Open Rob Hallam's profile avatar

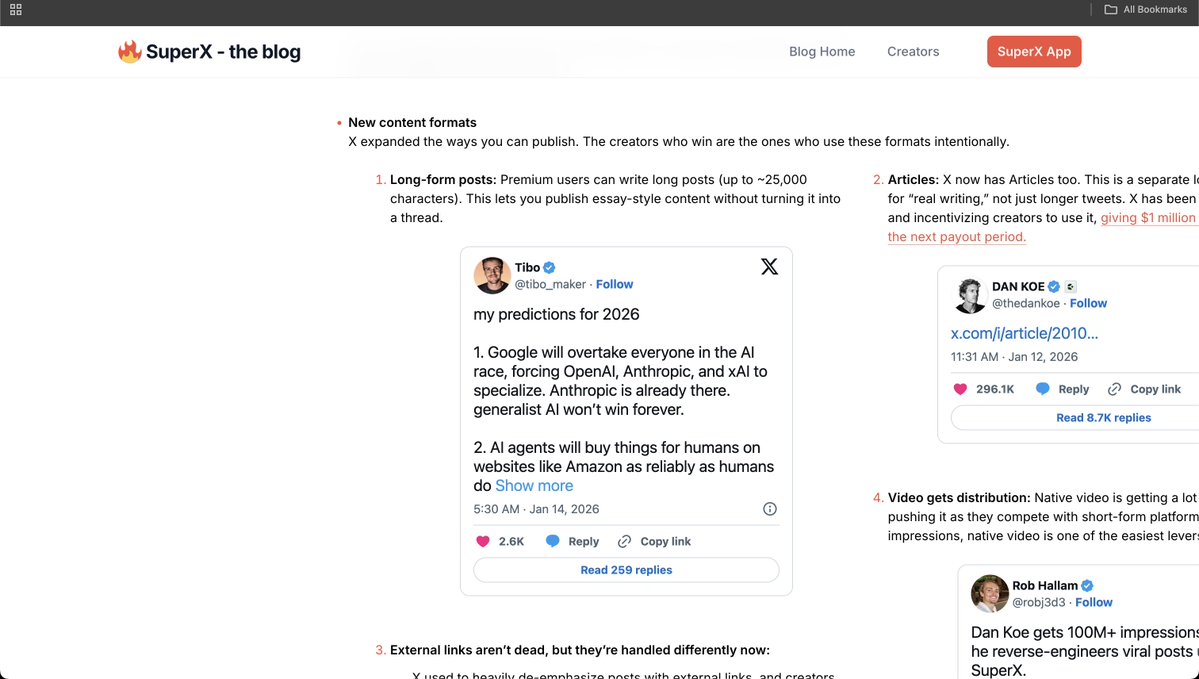(x=989, y=594)
